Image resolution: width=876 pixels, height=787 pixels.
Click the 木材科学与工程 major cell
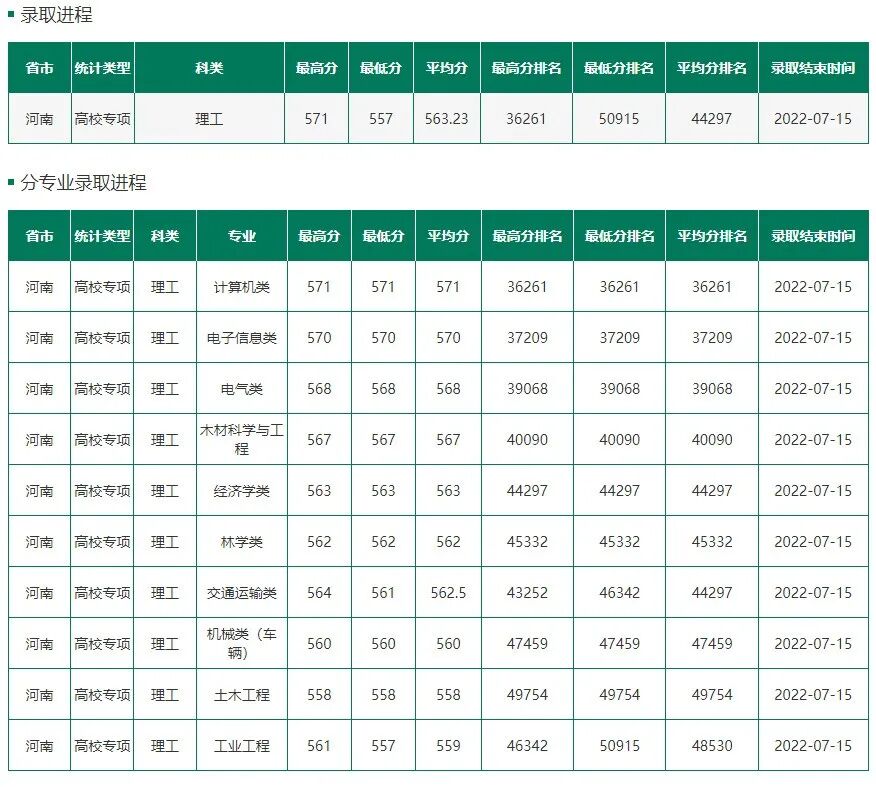tap(241, 439)
